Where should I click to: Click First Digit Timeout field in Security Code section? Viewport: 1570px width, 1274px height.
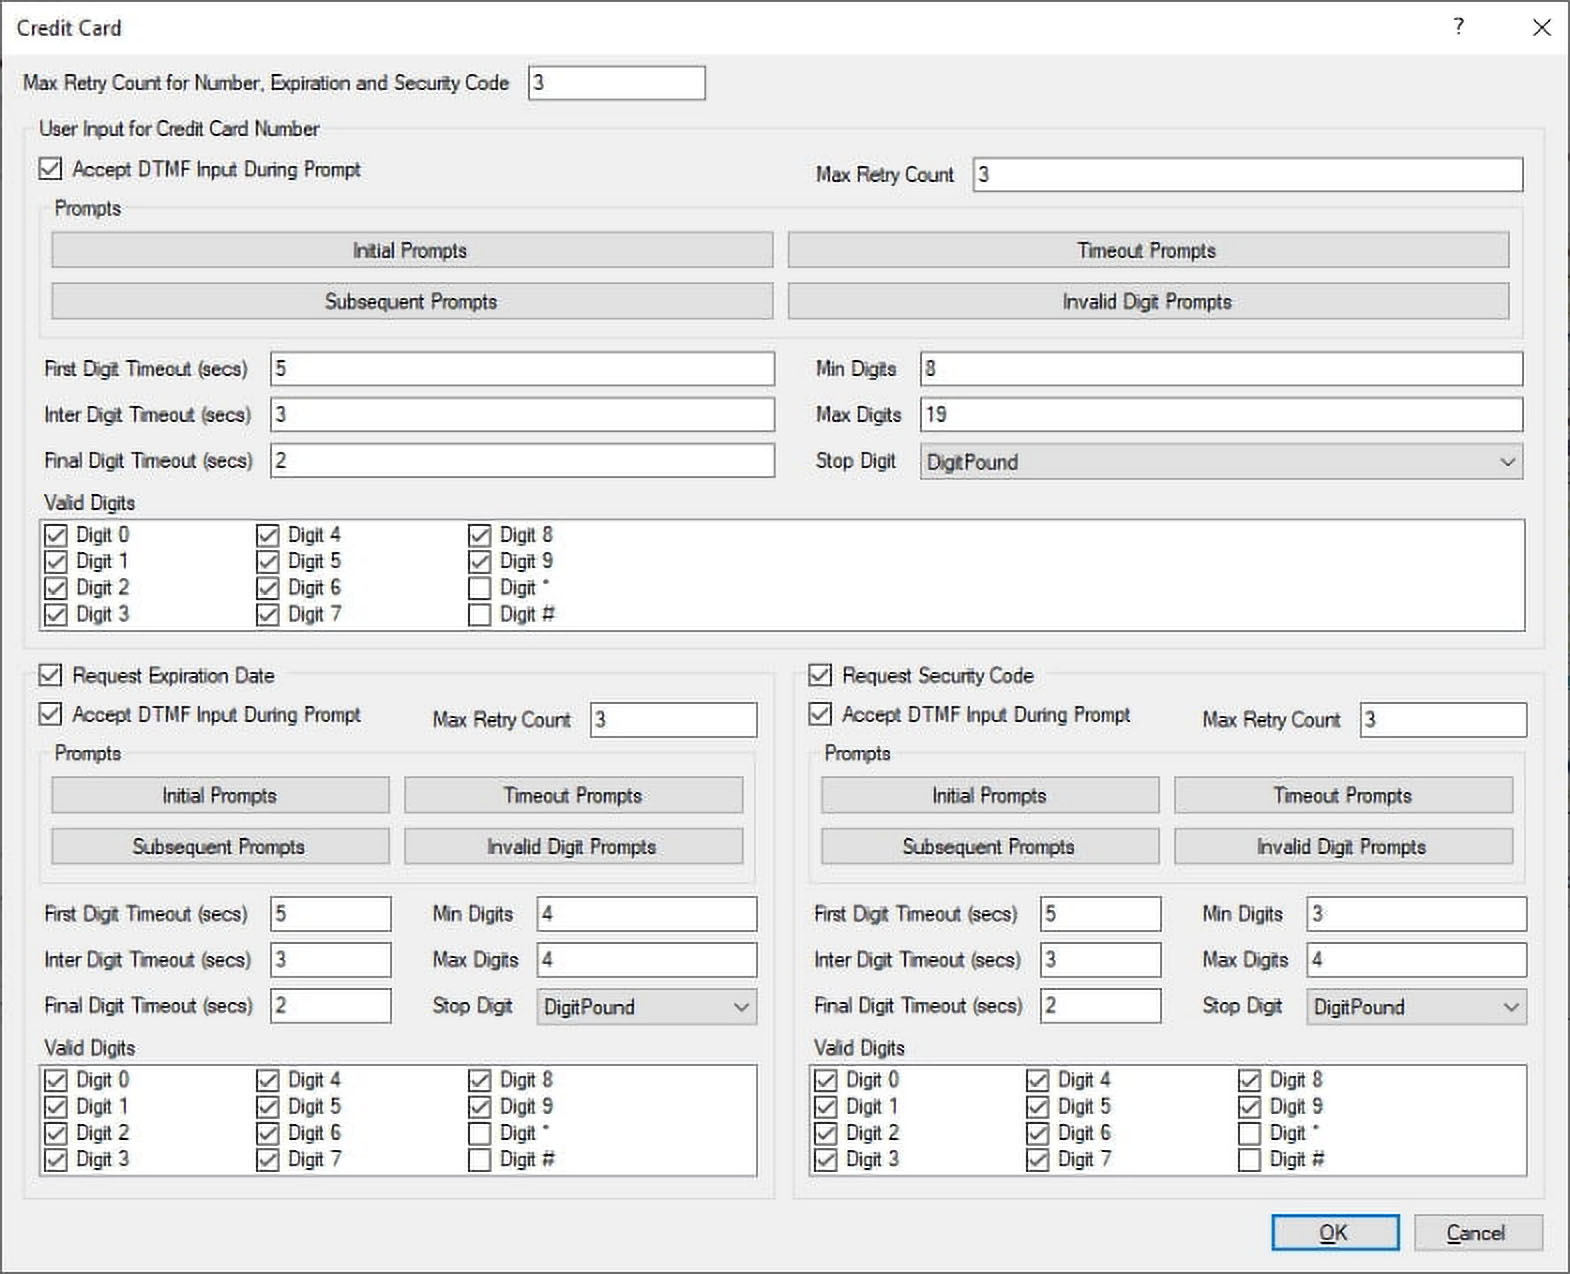tap(1101, 913)
